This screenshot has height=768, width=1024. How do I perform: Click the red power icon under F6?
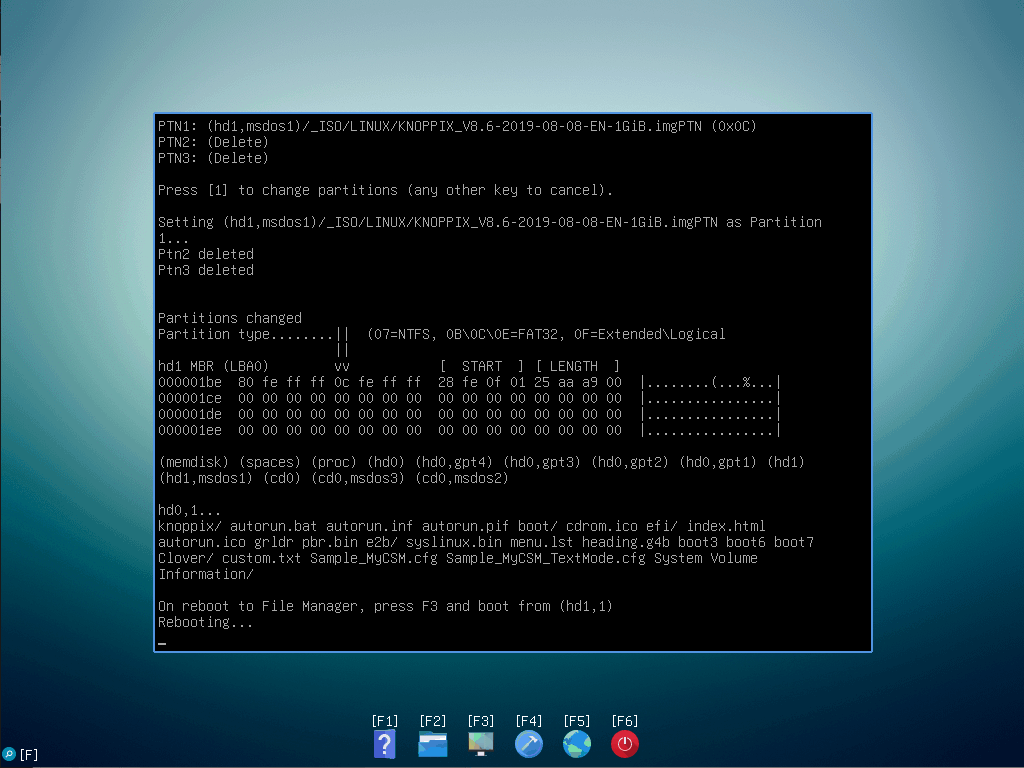click(x=624, y=744)
